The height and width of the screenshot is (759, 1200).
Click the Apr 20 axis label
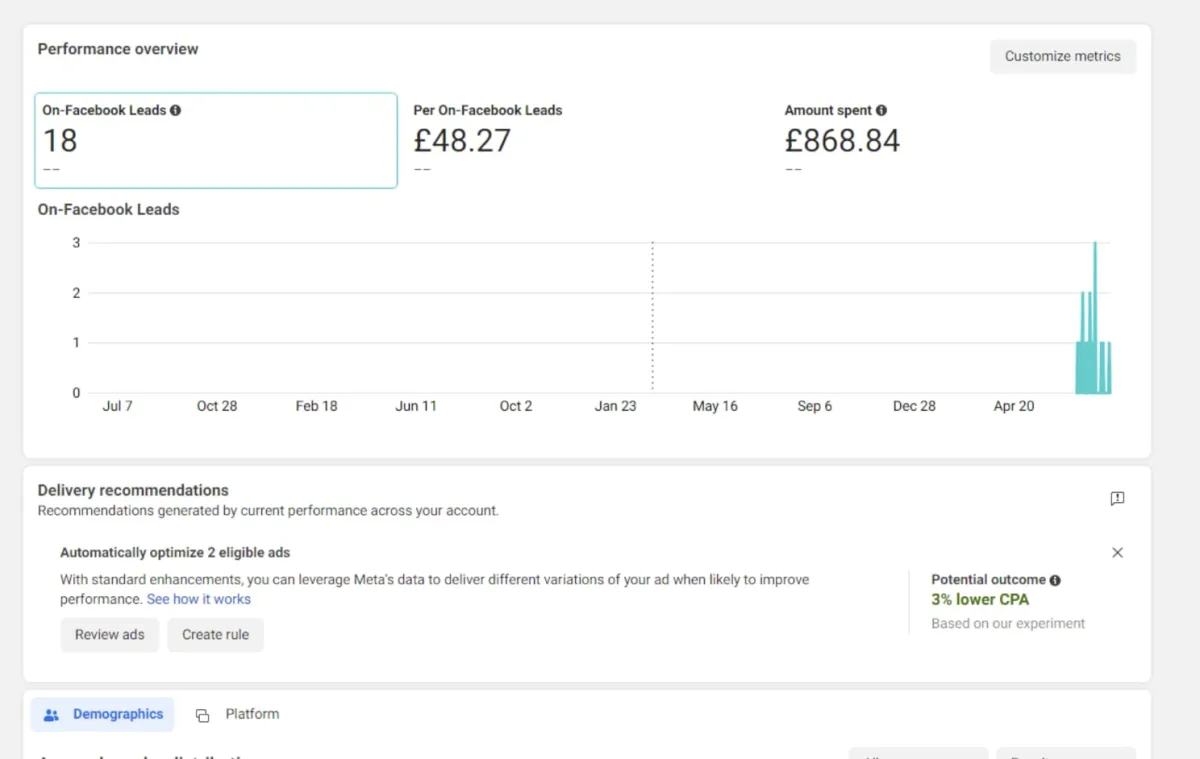(x=1014, y=406)
